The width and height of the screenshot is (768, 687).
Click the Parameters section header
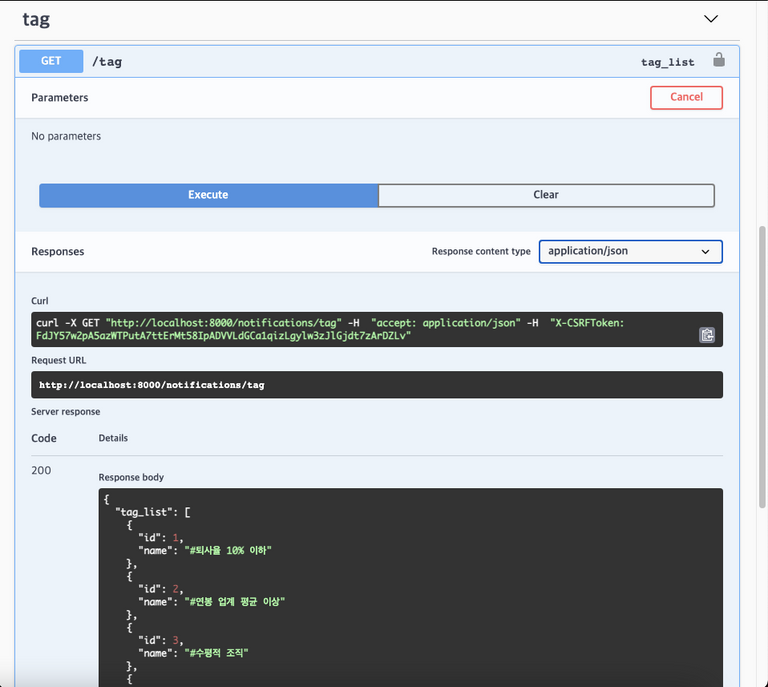pos(60,97)
